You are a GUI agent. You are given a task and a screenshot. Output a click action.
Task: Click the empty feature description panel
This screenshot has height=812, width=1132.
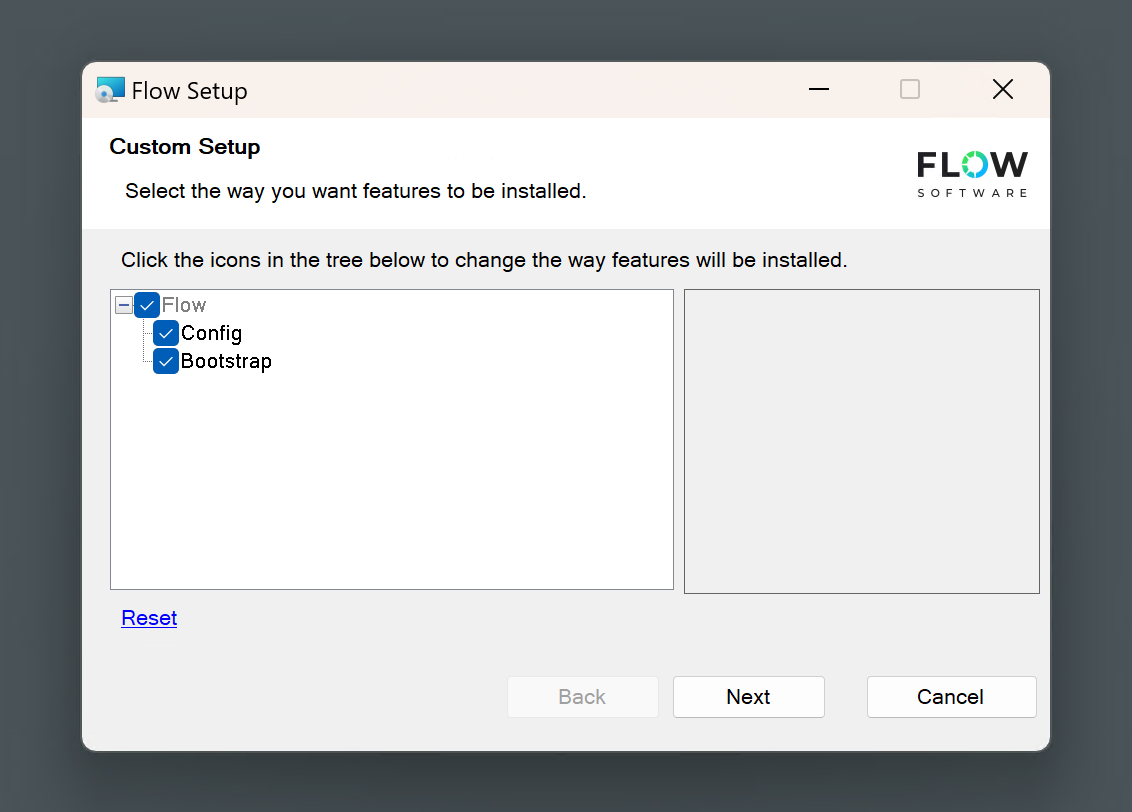(861, 441)
